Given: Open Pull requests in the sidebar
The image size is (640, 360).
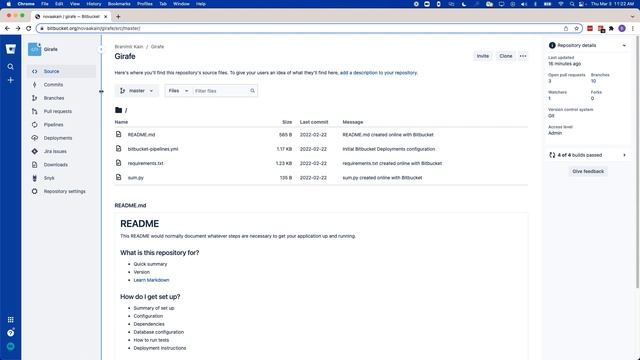Looking at the screenshot, I should coord(62,111).
